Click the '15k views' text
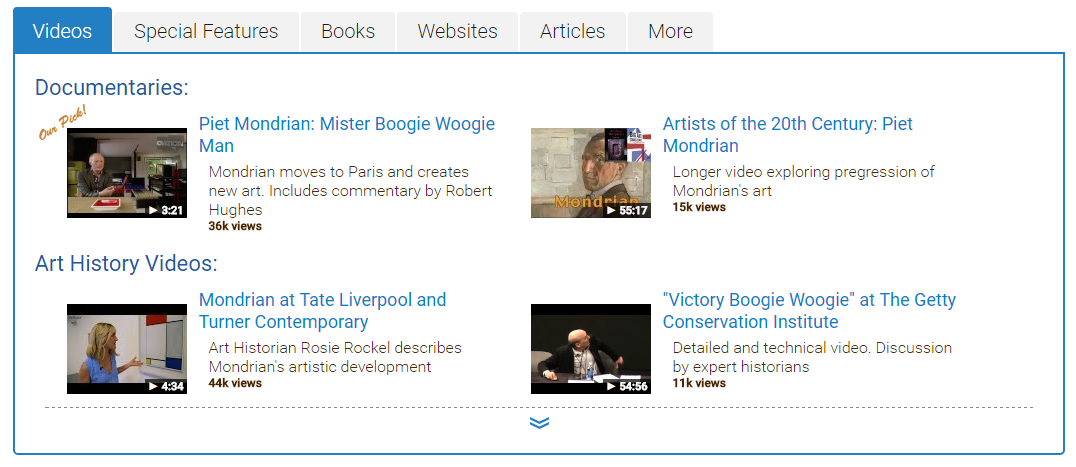The height and width of the screenshot is (467, 1076). click(699, 207)
